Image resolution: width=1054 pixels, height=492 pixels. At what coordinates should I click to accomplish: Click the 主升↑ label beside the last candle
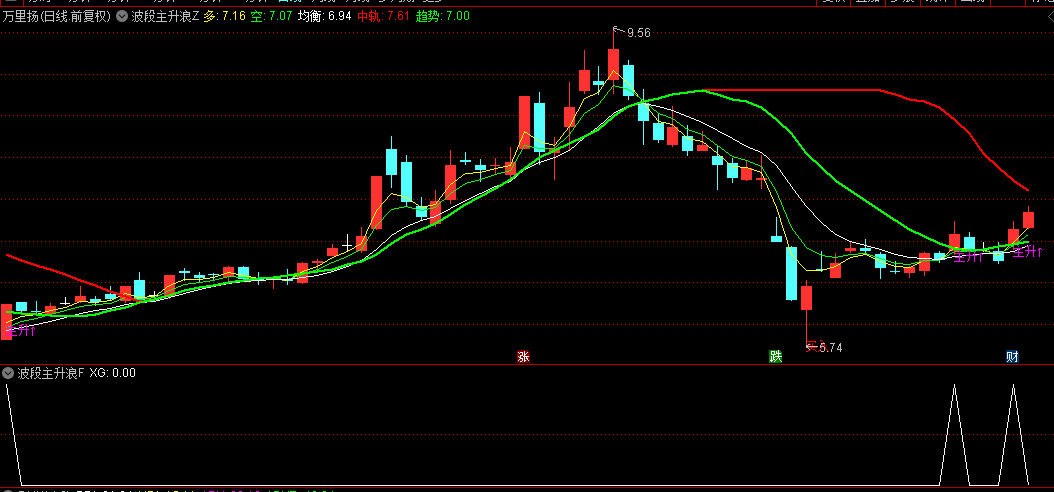pos(1027,252)
